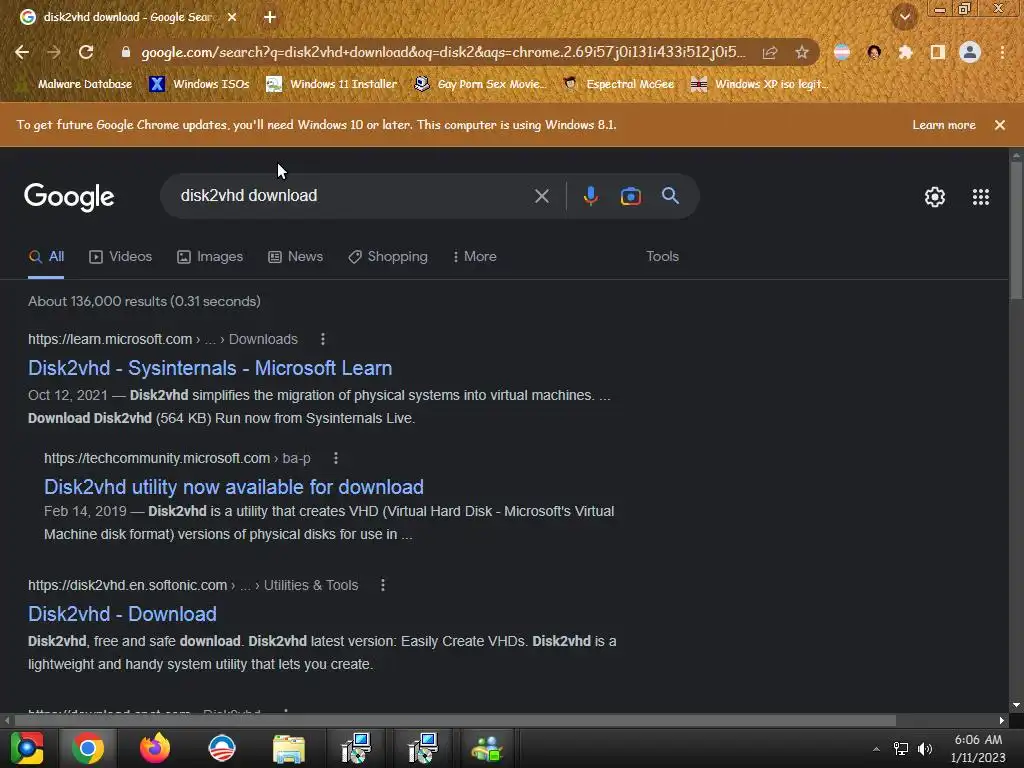The height and width of the screenshot is (768, 1024).
Task: Expand the tab search chevron
Action: coord(905,17)
